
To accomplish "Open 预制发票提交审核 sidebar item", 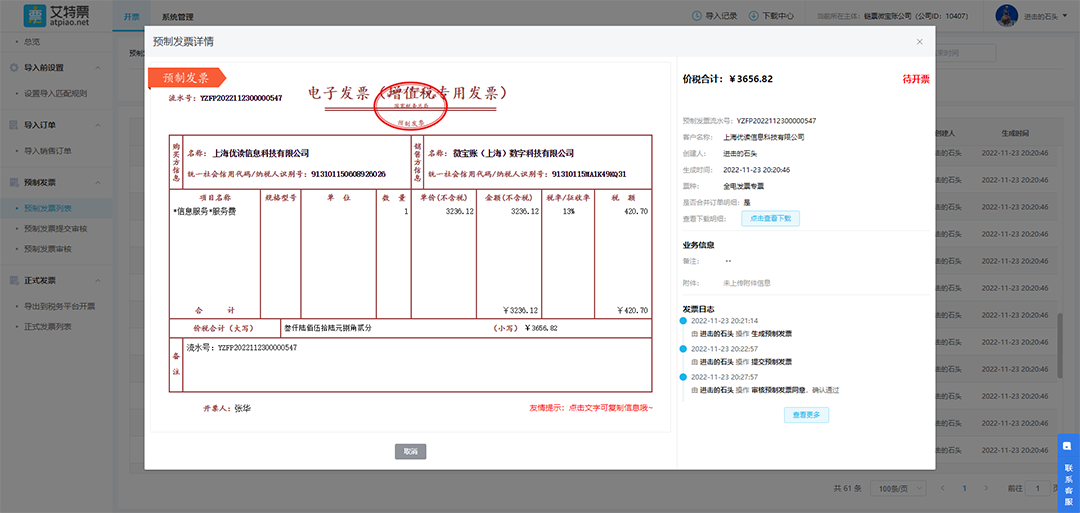I will pyautogui.click(x=55, y=228).
